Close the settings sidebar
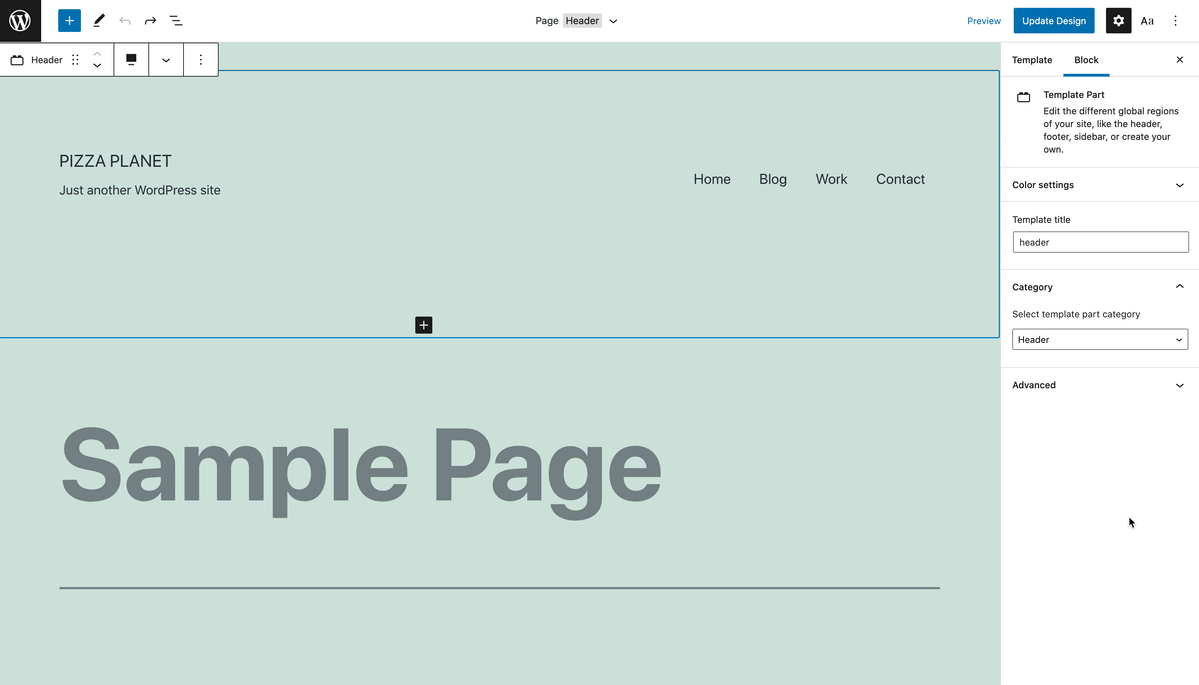This screenshot has height=685, width=1199. pos(1179,60)
